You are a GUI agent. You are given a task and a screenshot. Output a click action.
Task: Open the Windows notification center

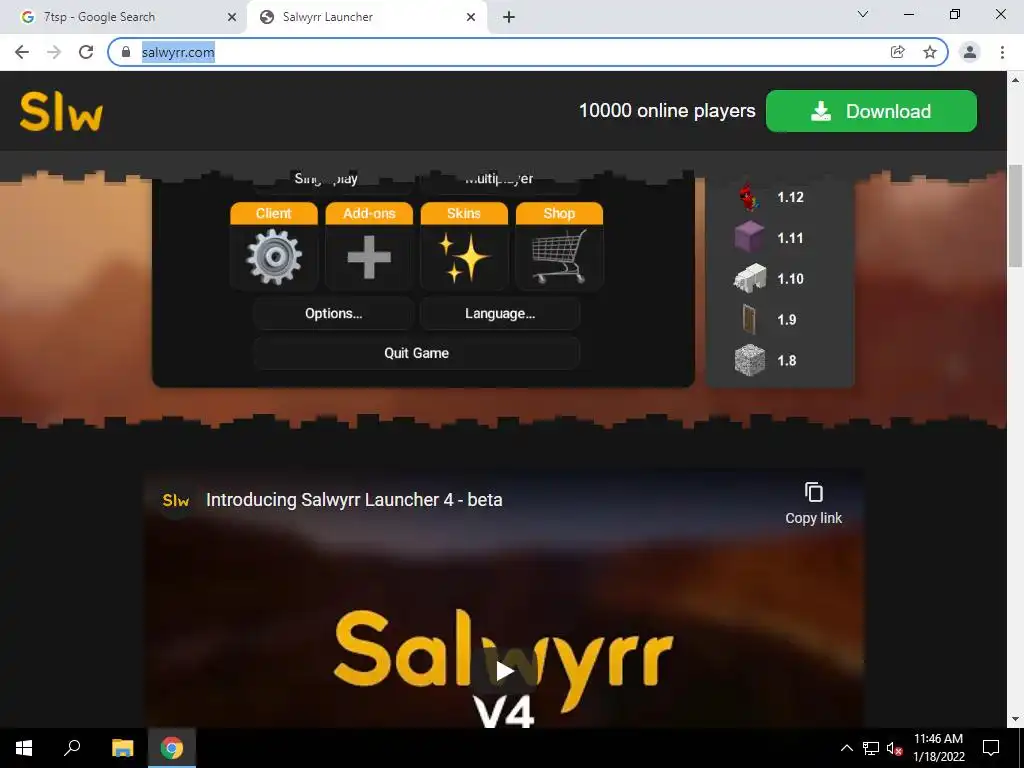(x=991, y=748)
